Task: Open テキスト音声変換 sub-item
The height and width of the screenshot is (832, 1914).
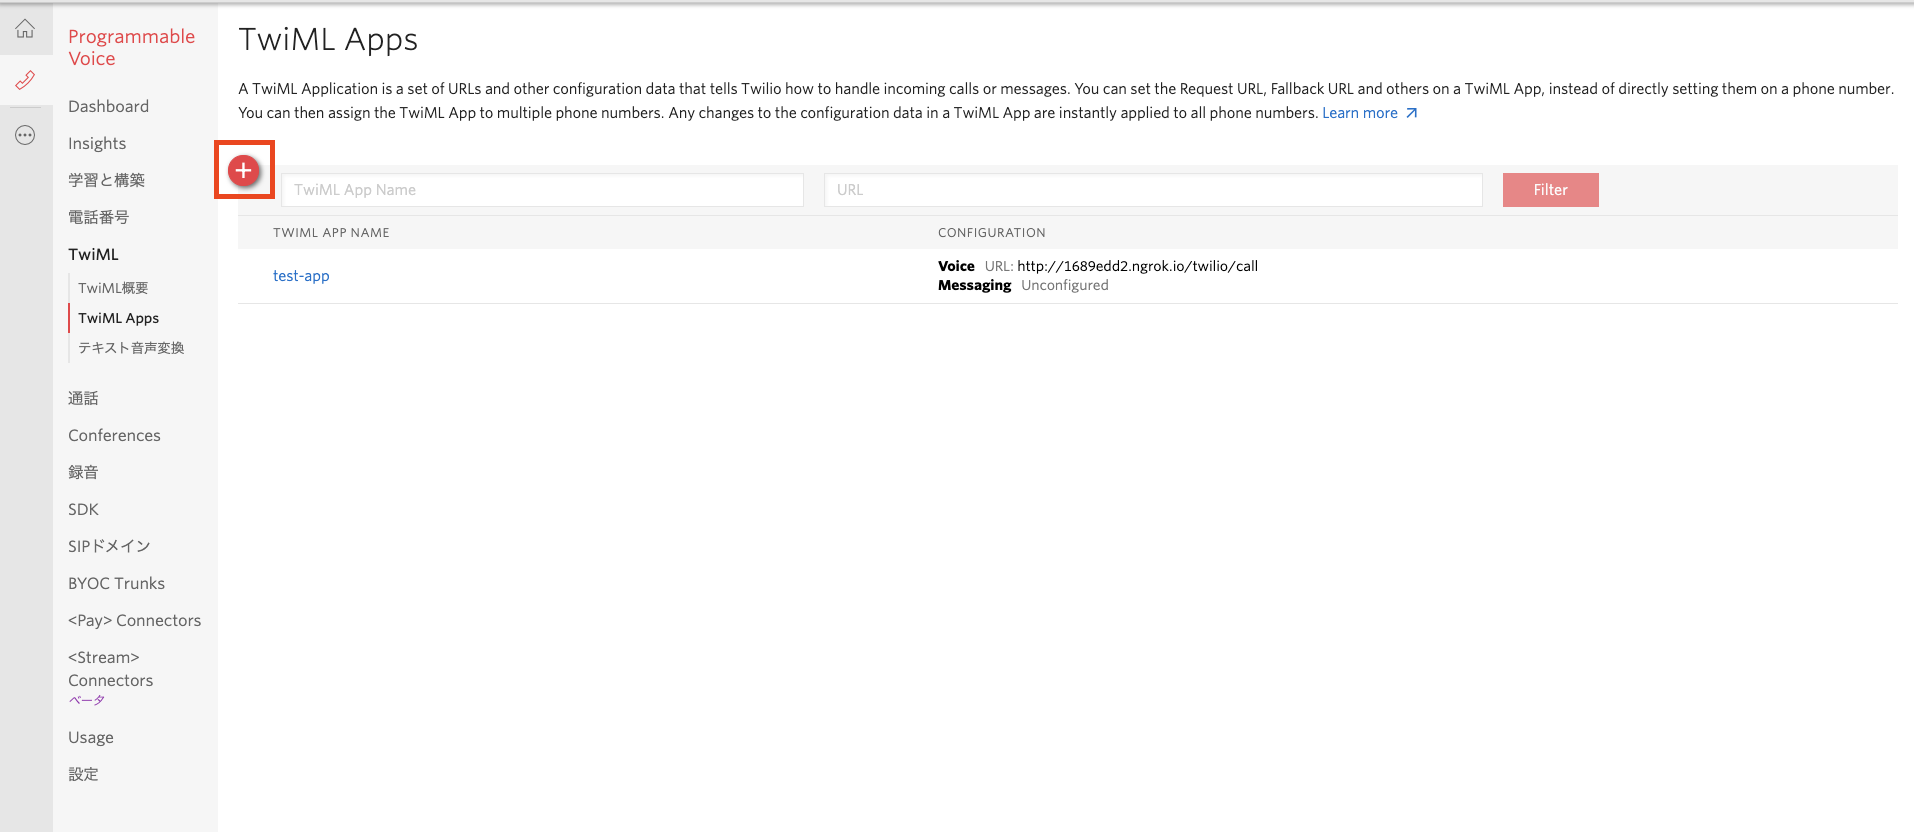Action: [x=131, y=348]
